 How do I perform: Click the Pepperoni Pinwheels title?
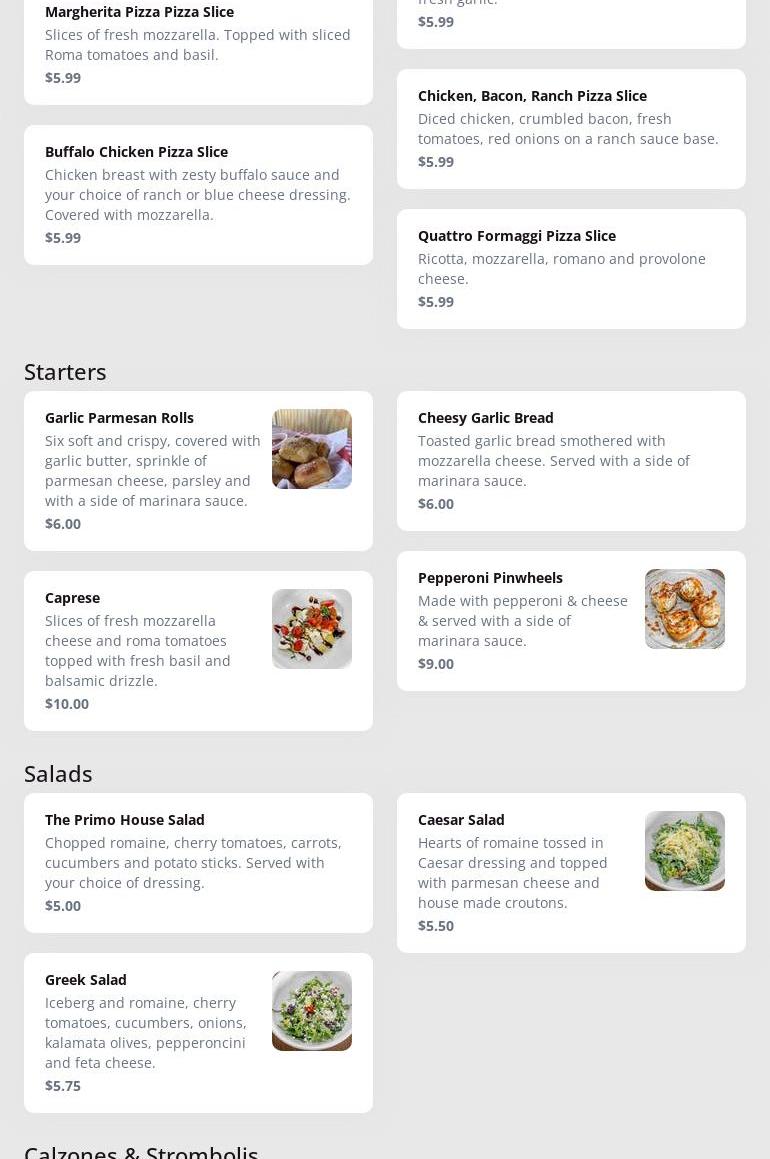pos(490,578)
